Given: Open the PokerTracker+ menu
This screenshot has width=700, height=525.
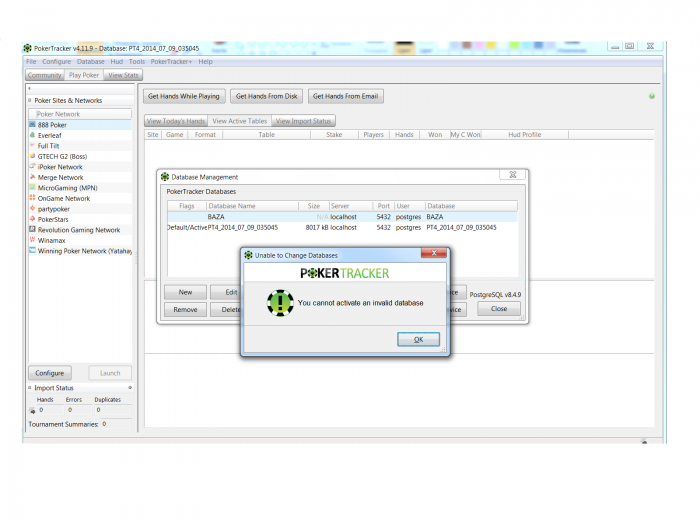Looking at the screenshot, I should [171, 62].
